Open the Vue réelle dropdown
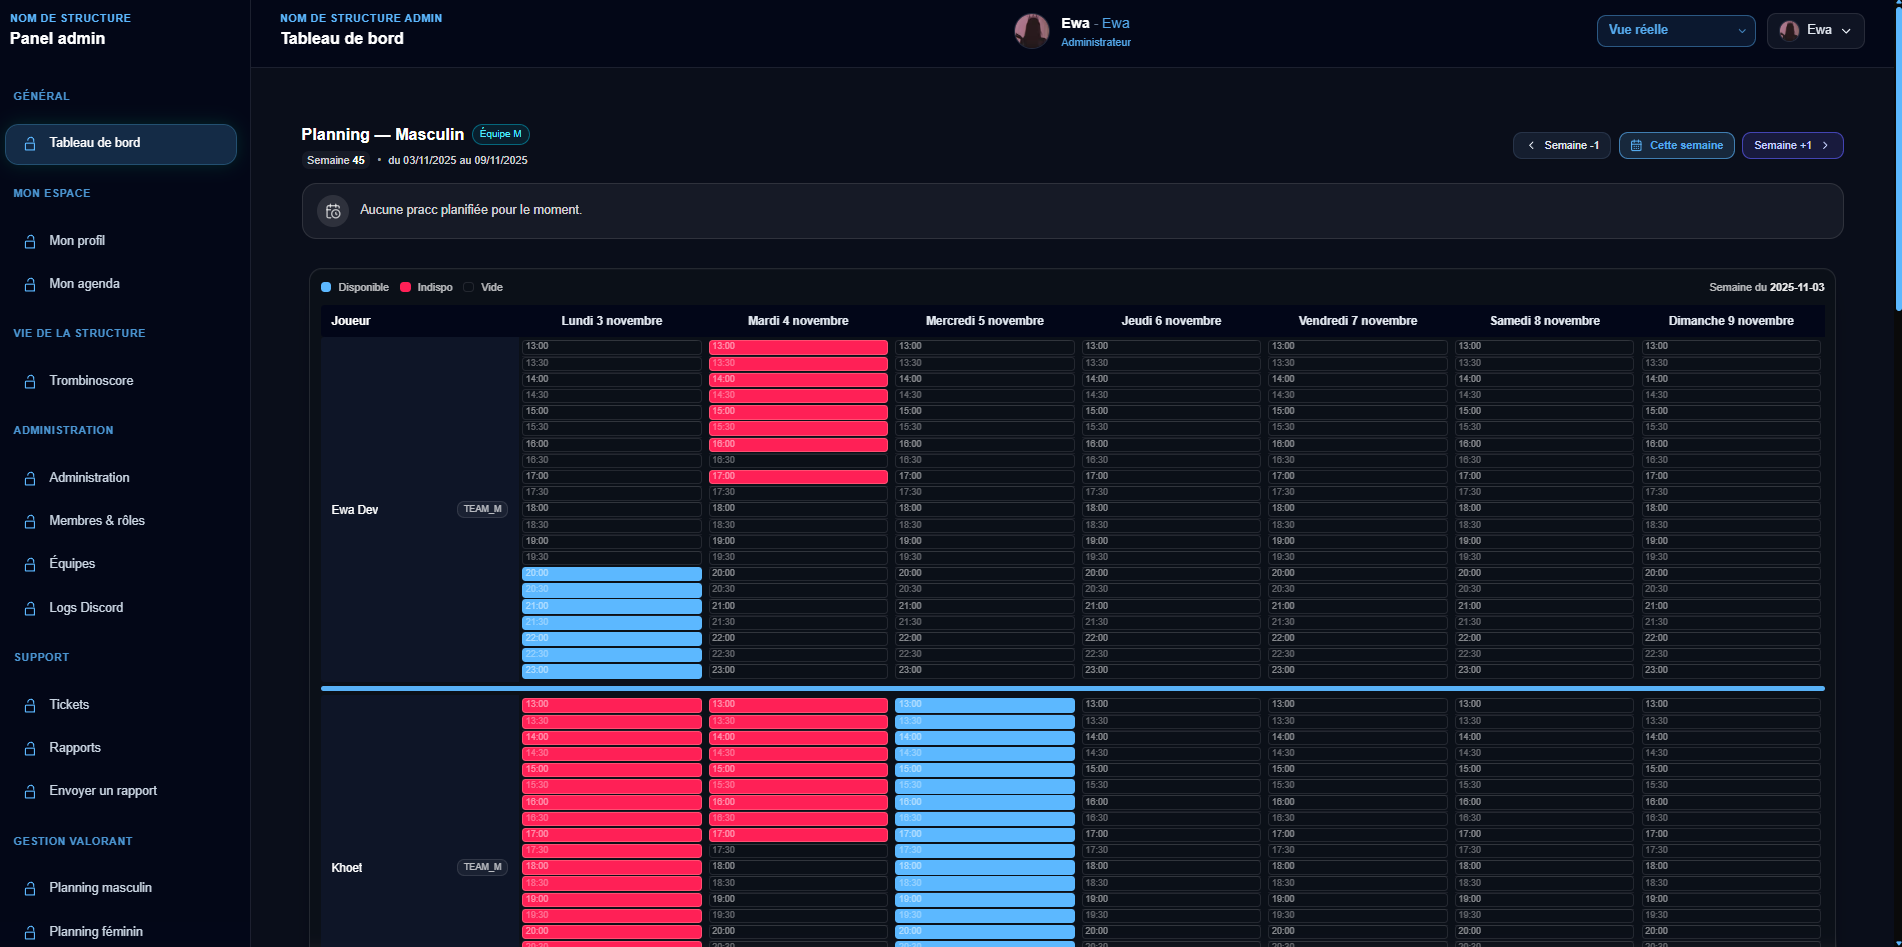Screen dimensions: 1902x947 (x=1675, y=30)
